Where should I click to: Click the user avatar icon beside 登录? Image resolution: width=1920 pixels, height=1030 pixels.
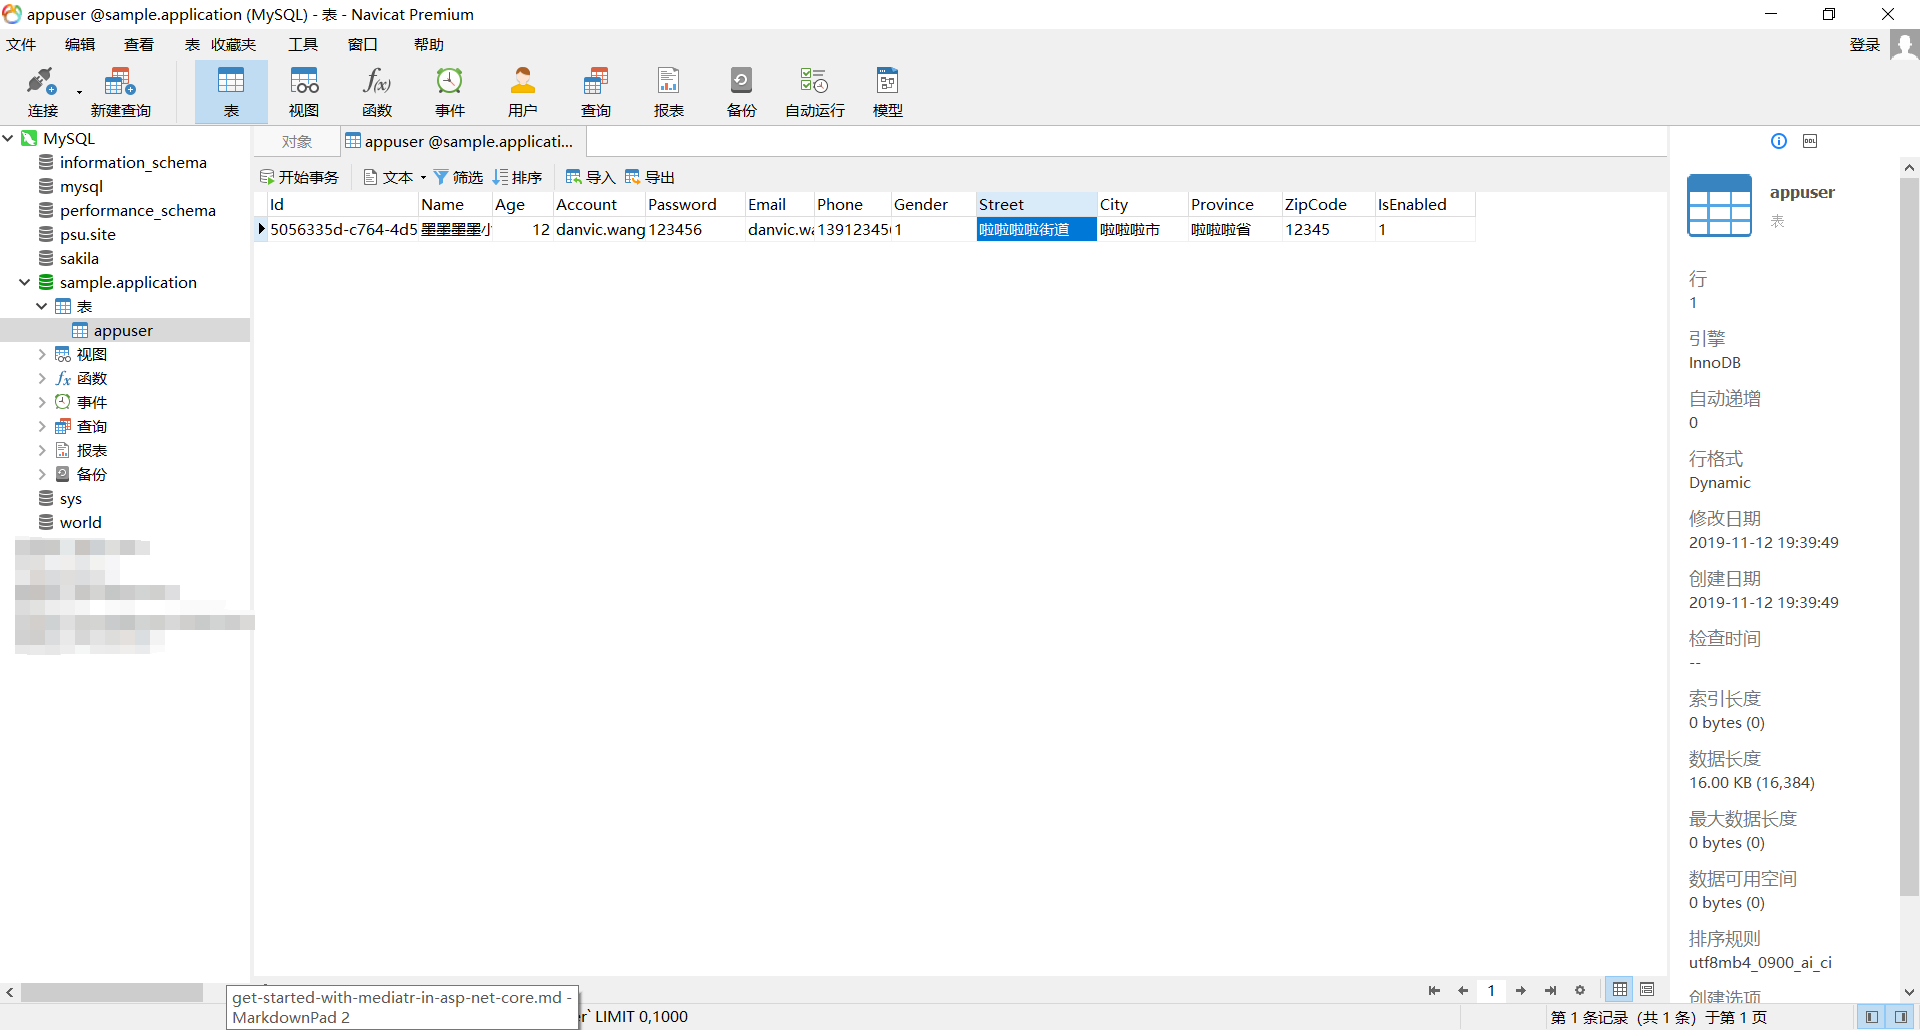coord(1904,45)
